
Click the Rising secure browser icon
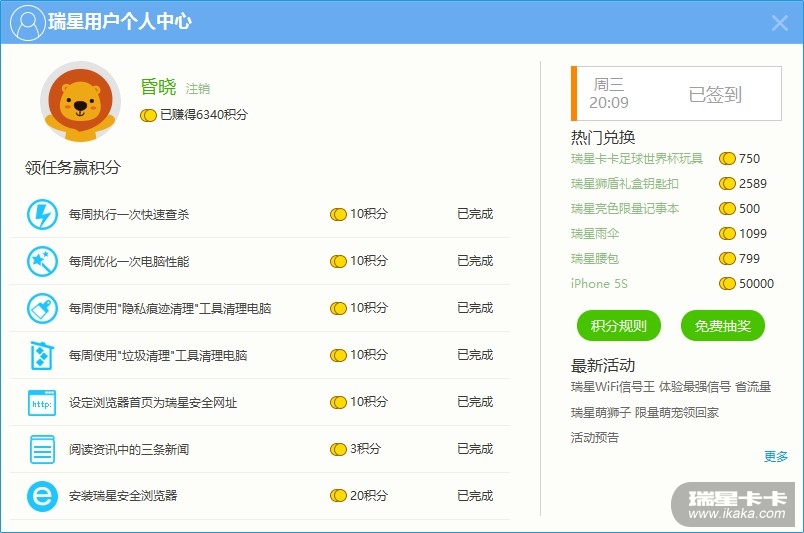coord(42,496)
